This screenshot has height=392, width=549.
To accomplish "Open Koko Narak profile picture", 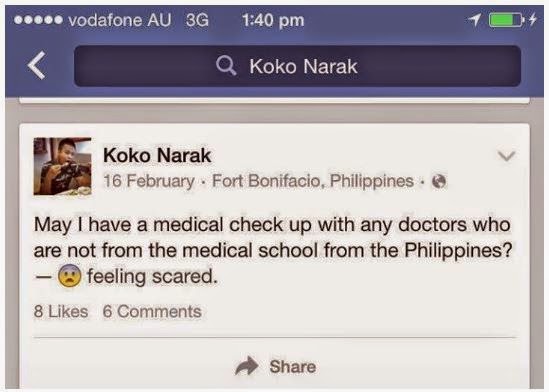I will click(x=62, y=166).
